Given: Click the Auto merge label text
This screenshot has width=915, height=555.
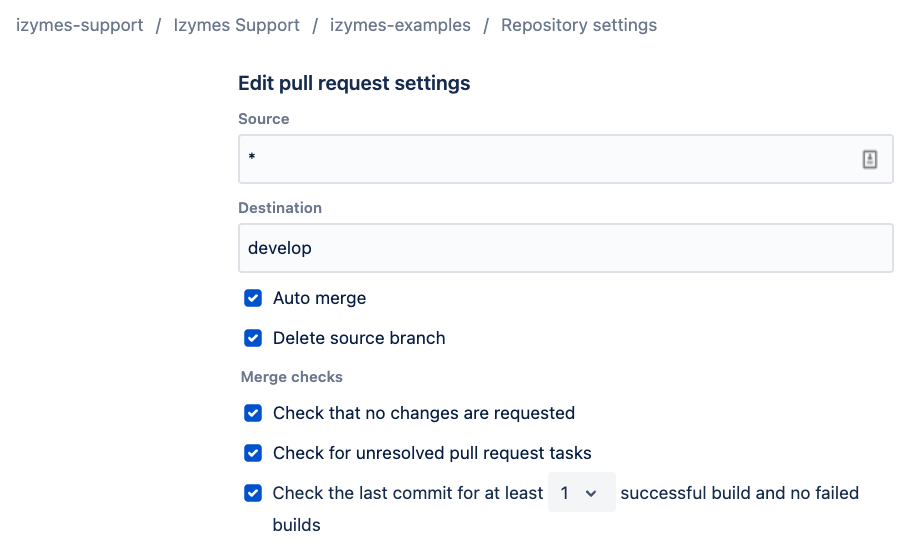Looking at the screenshot, I should (x=319, y=298).
